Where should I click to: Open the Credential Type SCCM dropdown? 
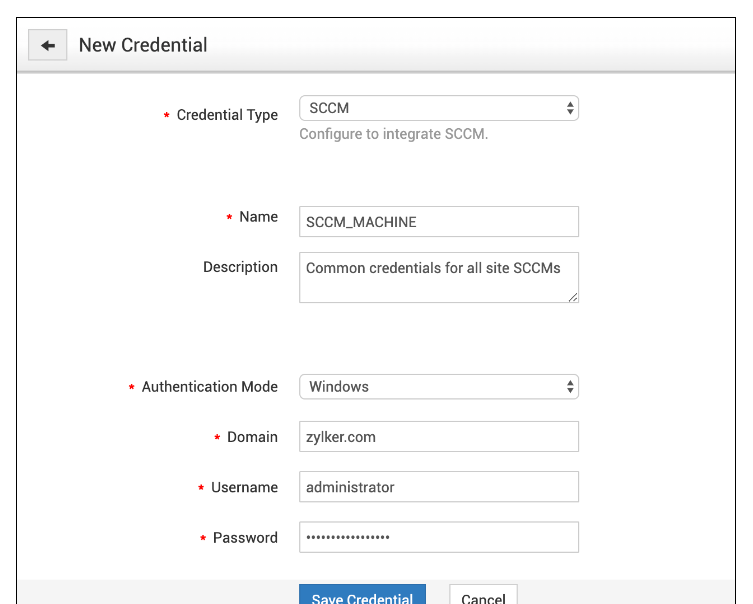[x=438, y=108]
